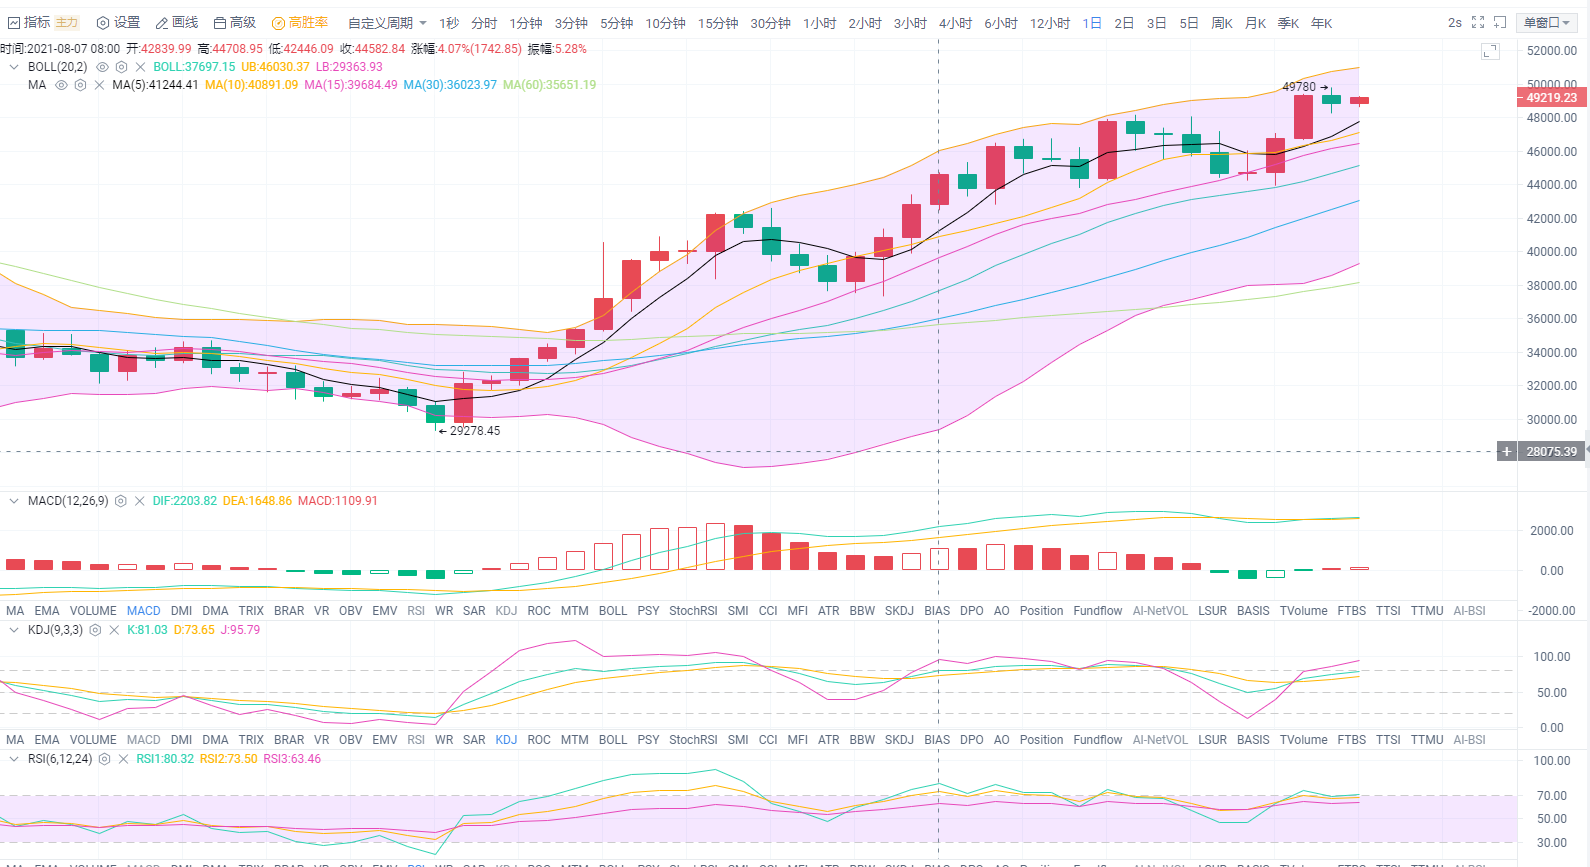Select Position in the KDJ panel tabs
The height and width of the screenshot is (867, 1590).
click(1041, 740)
